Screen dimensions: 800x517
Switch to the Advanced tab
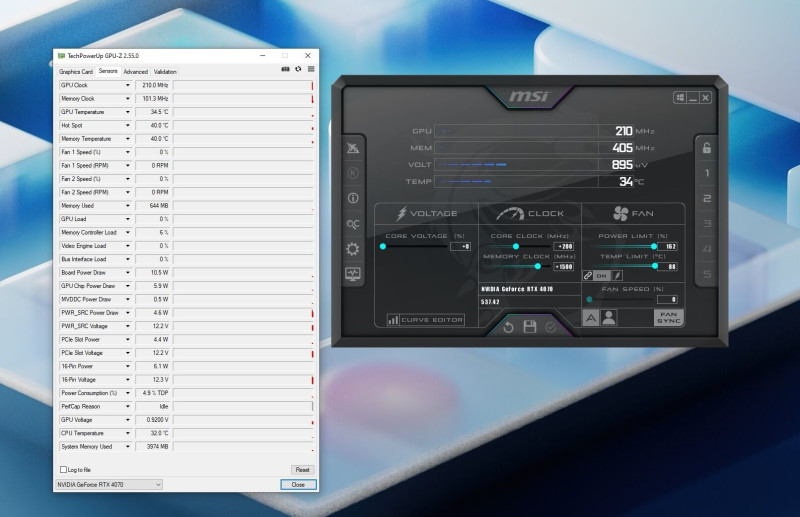(135, 71)
